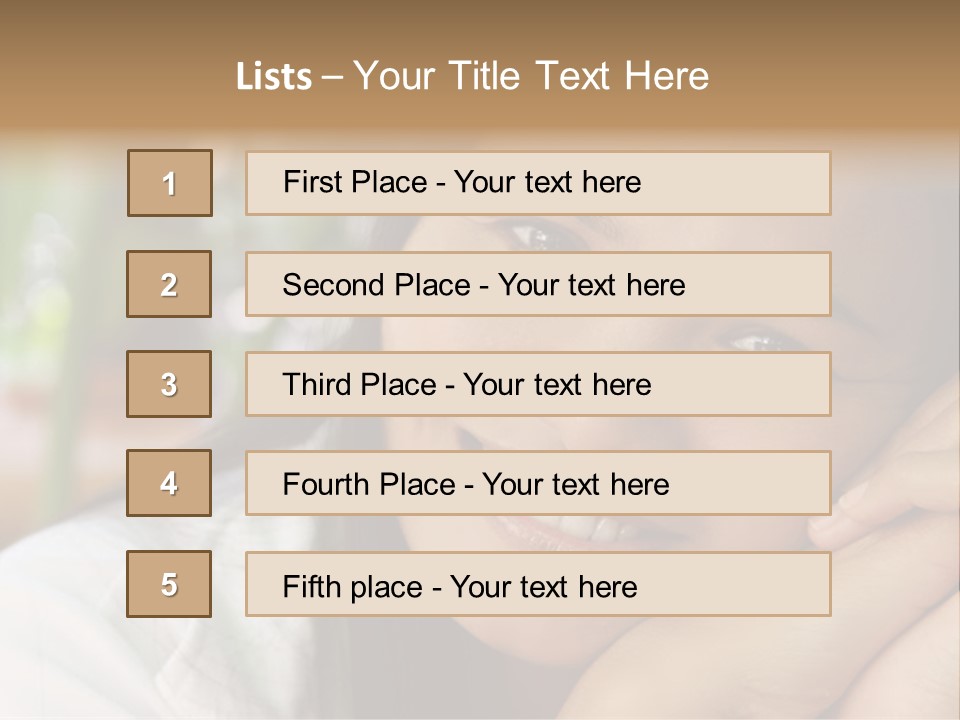Click the number 1 box

tap(170, 183)
